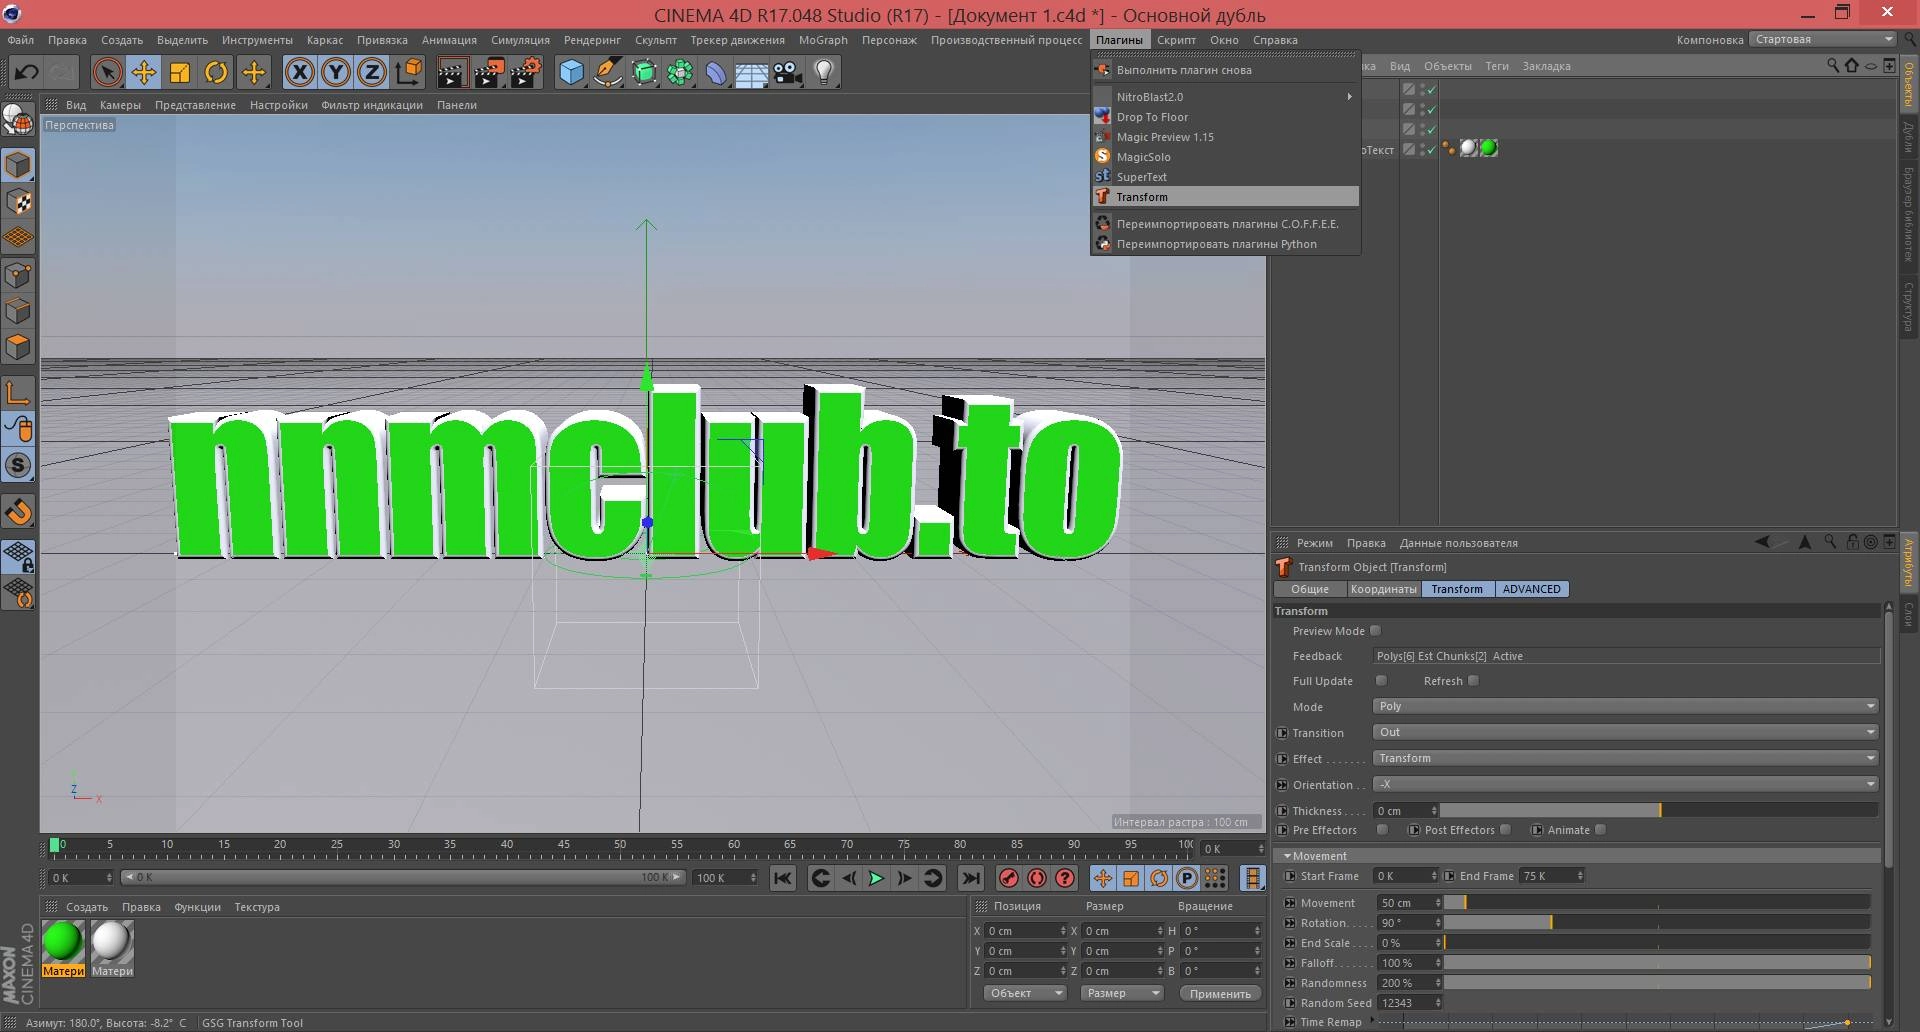Click the Randomness slider bar

tap(1657, 983)
